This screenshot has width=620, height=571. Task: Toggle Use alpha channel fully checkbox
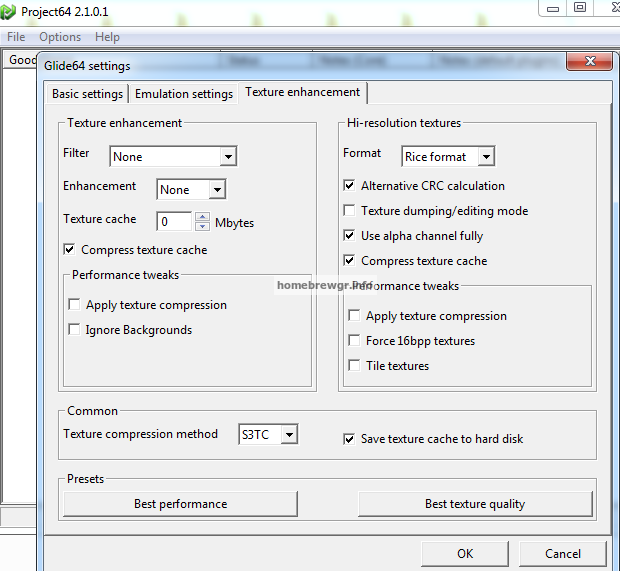click(349, 236)
